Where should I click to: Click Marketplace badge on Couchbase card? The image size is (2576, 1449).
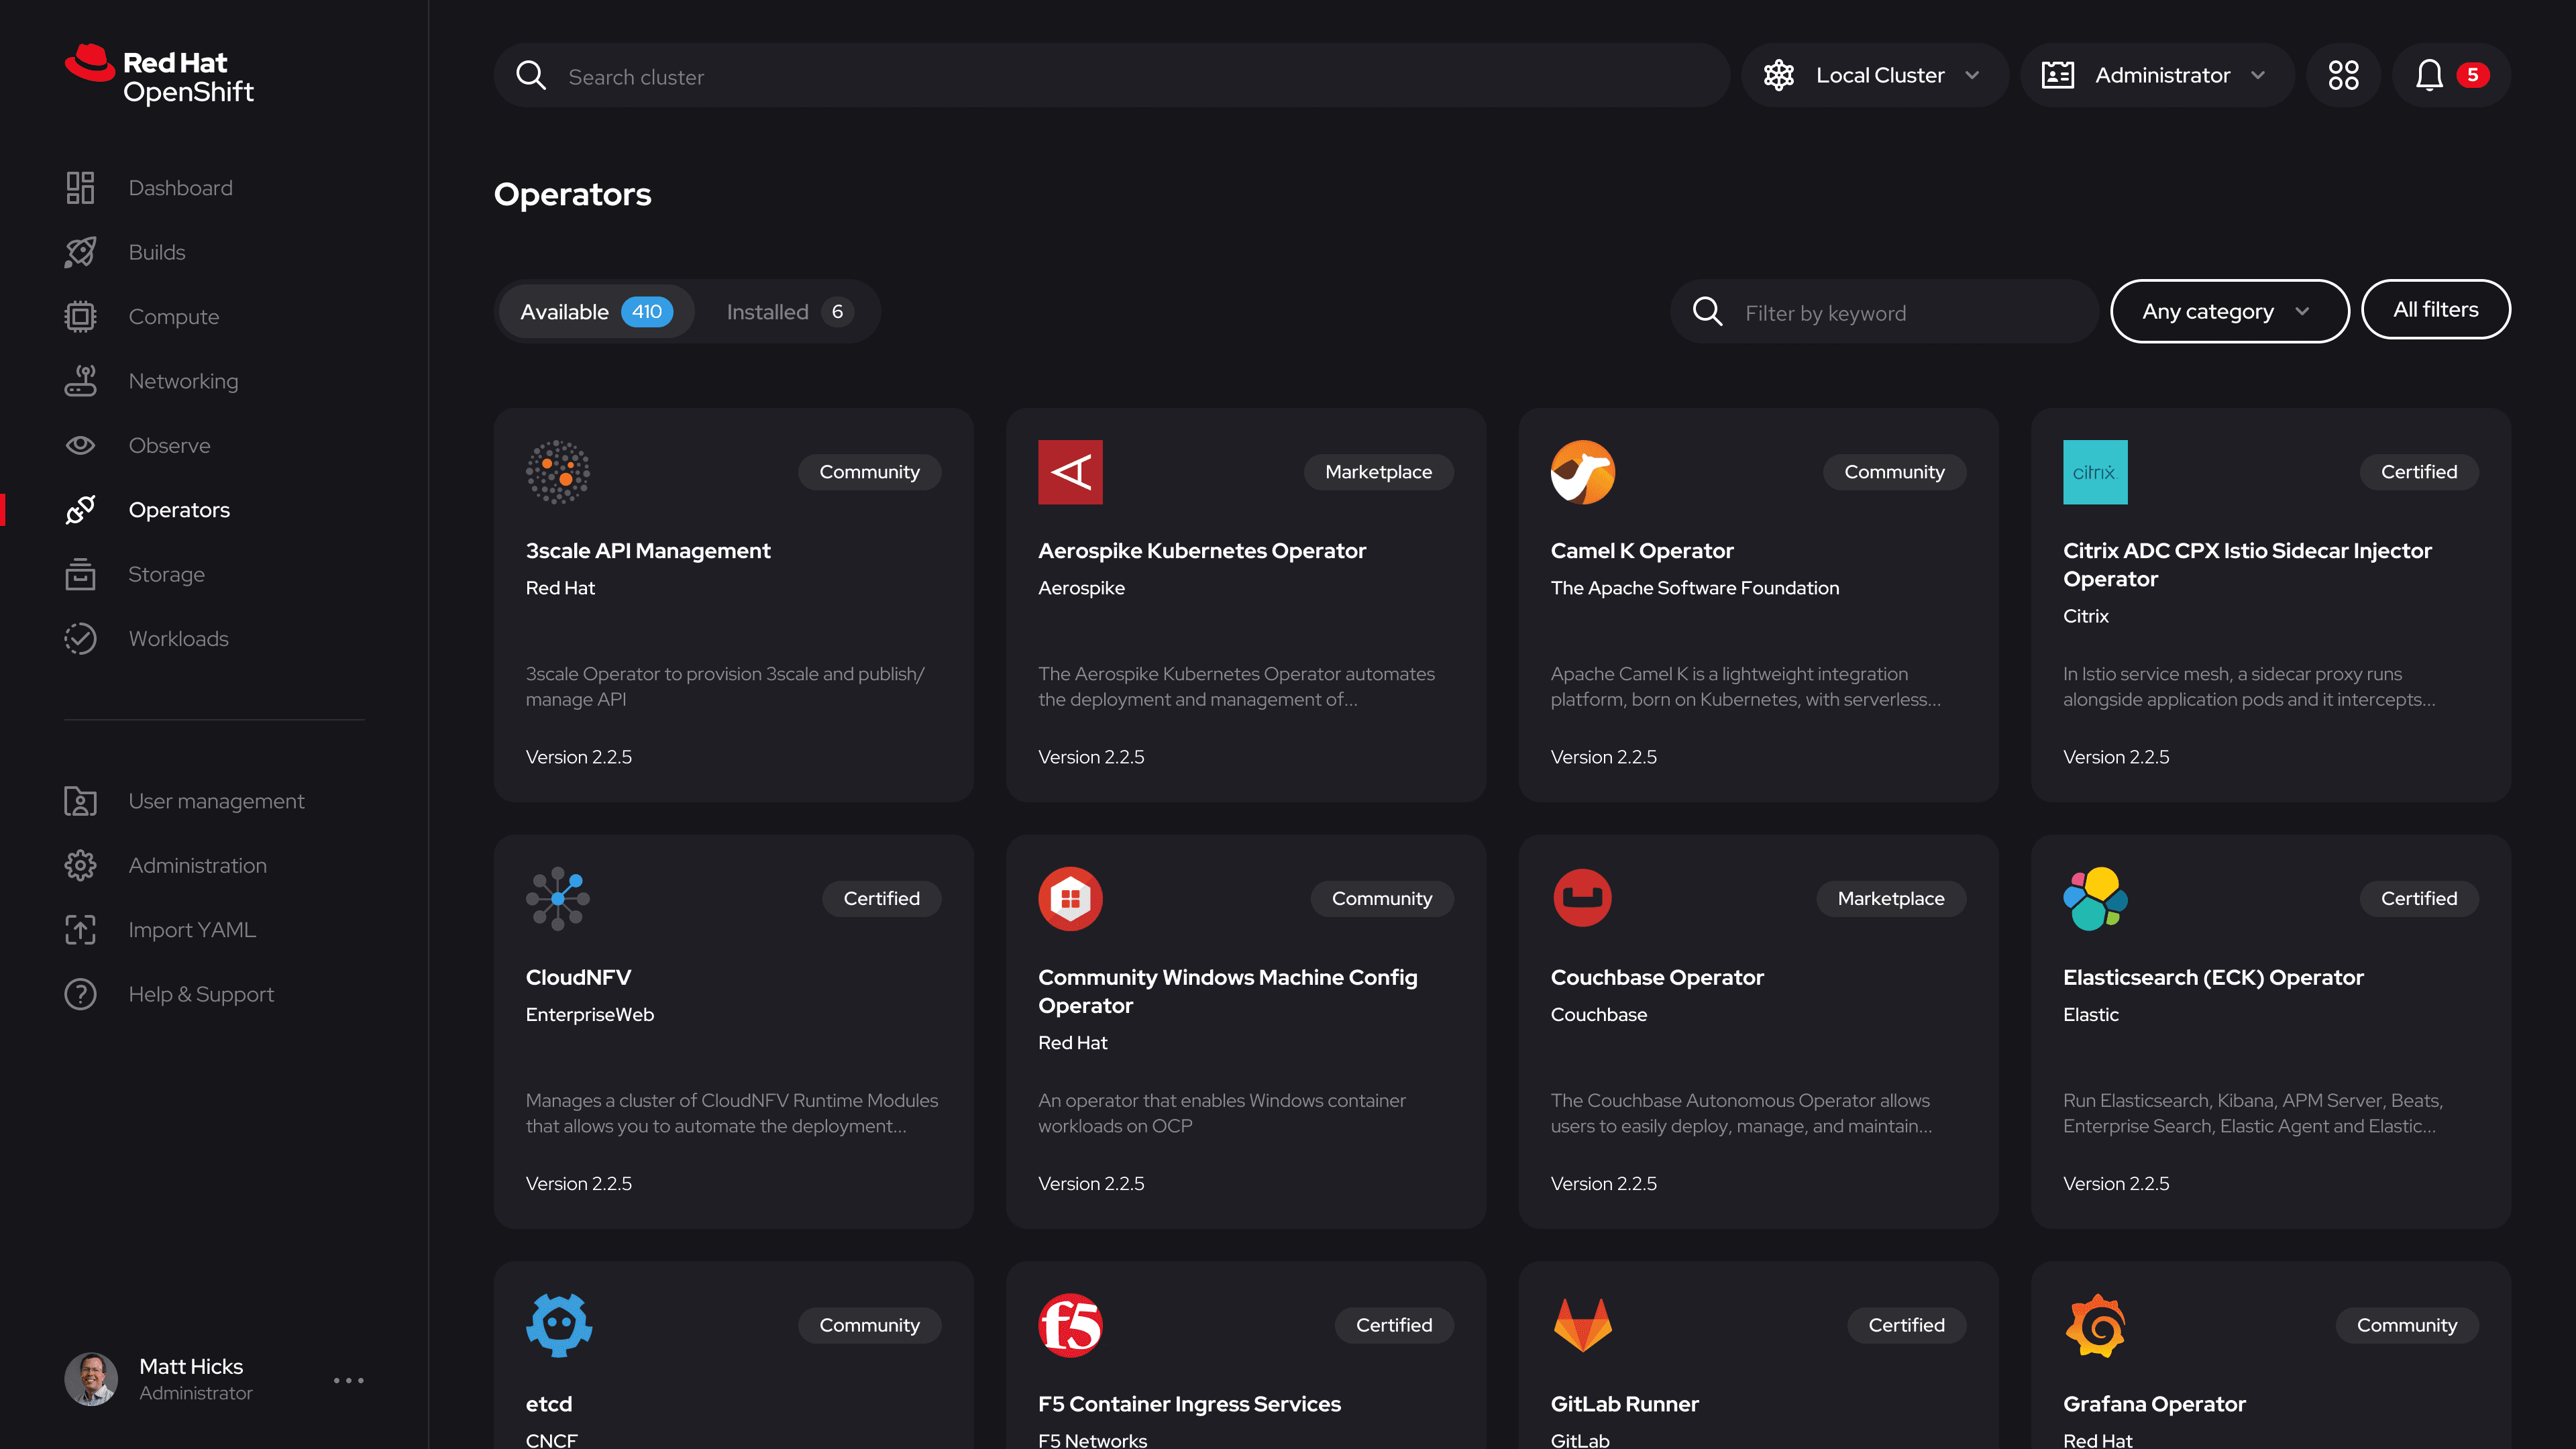[x=1890, y=899]
